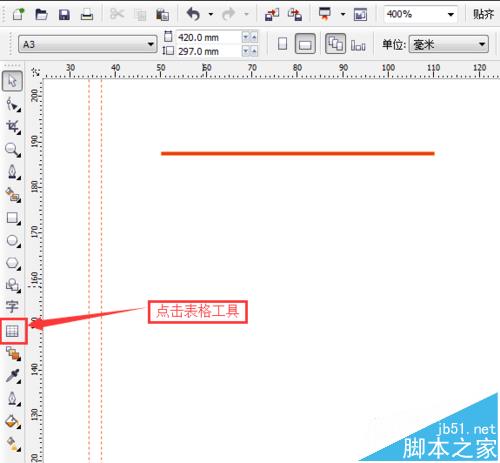
Task: Click the Cut scissors icon
Action: (x=117, y=14)
